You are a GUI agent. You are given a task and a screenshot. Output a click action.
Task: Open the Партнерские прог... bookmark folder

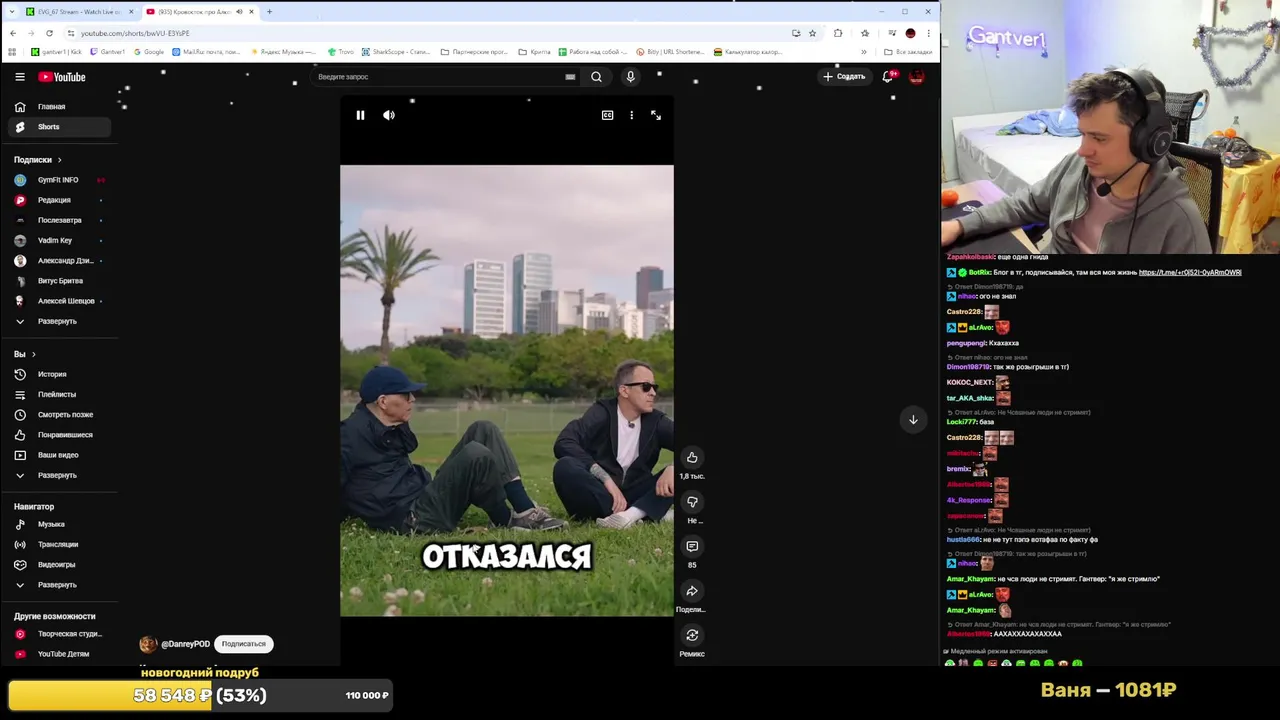[x=475, y=52]
